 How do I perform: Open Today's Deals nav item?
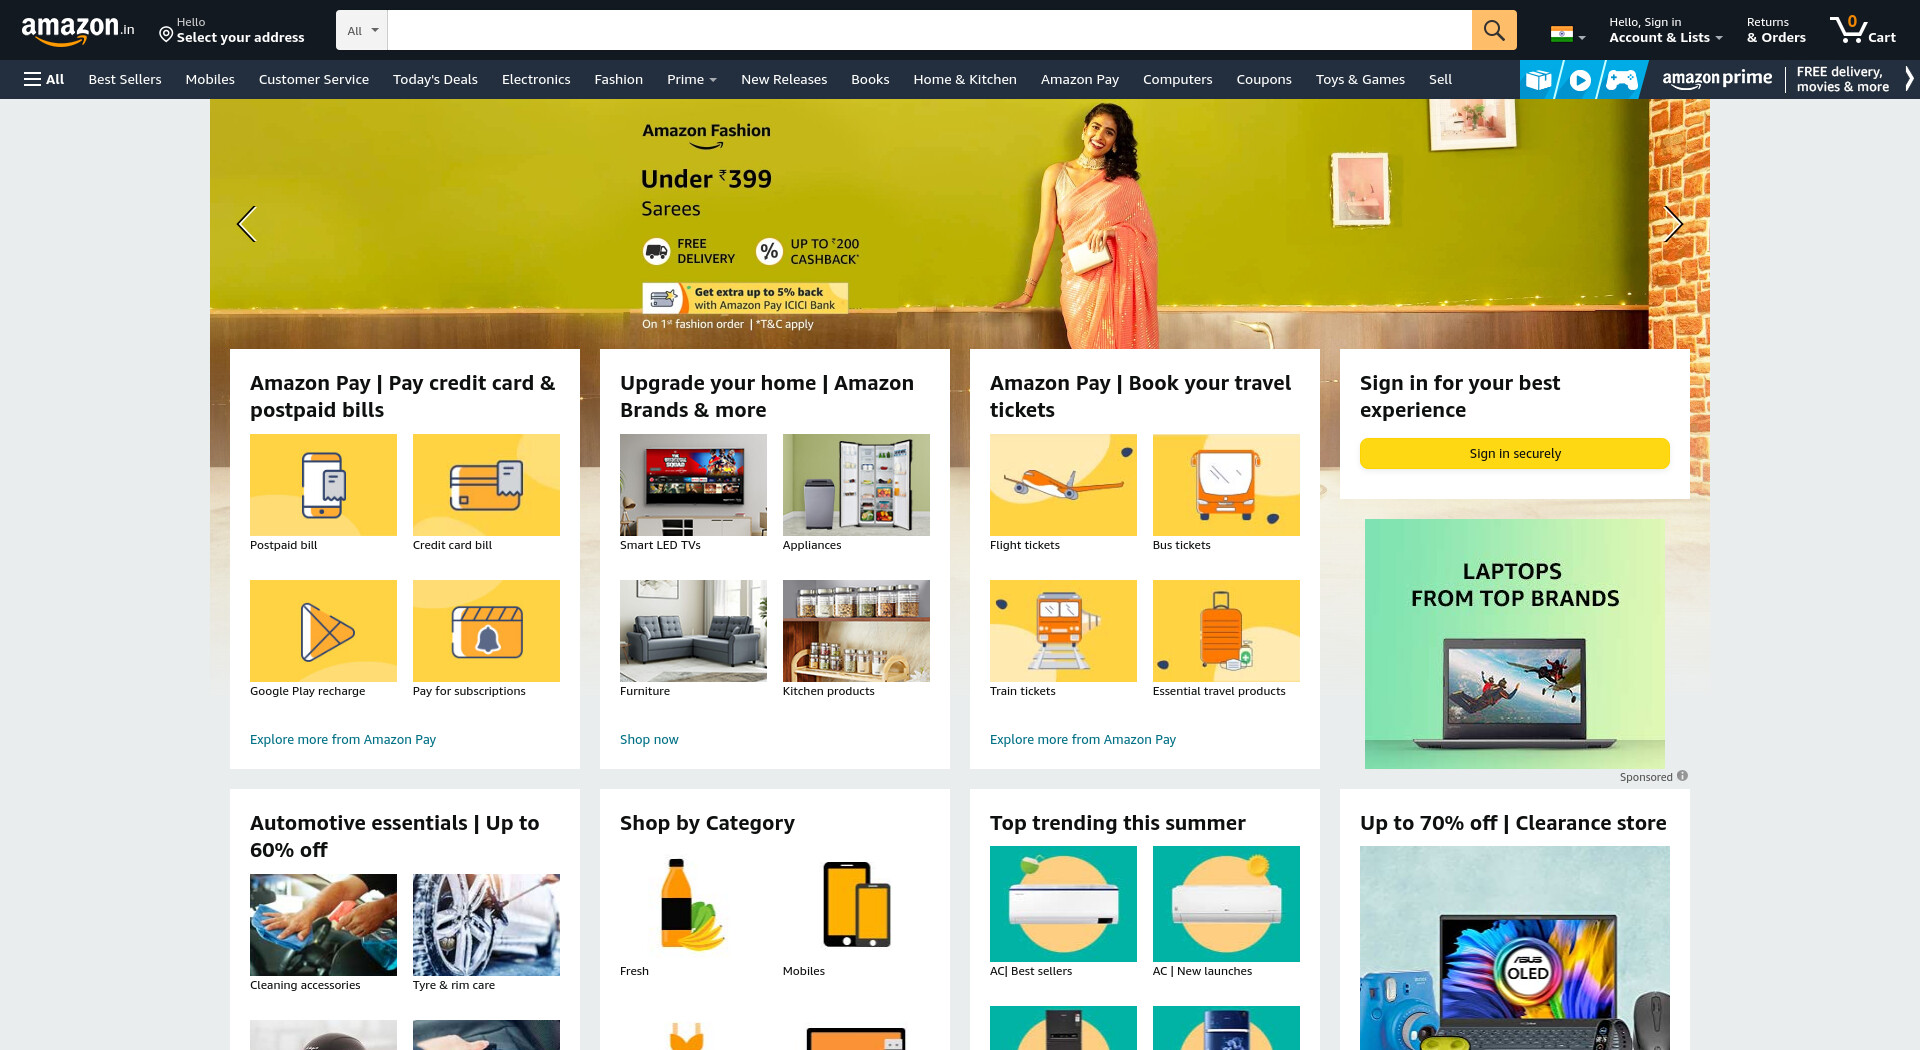point(435,79)
